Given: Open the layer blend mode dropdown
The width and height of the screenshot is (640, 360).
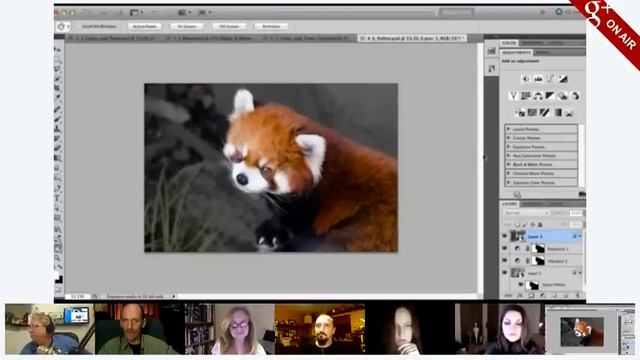Looking at the screenshot, I should pos(526,213).
